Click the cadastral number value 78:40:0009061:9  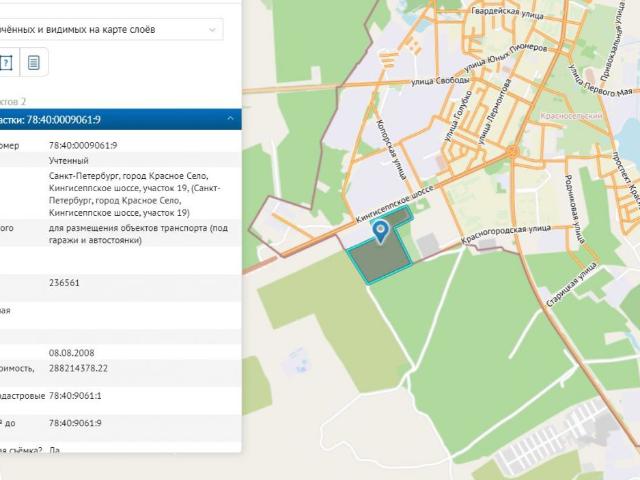coord(83,145)
